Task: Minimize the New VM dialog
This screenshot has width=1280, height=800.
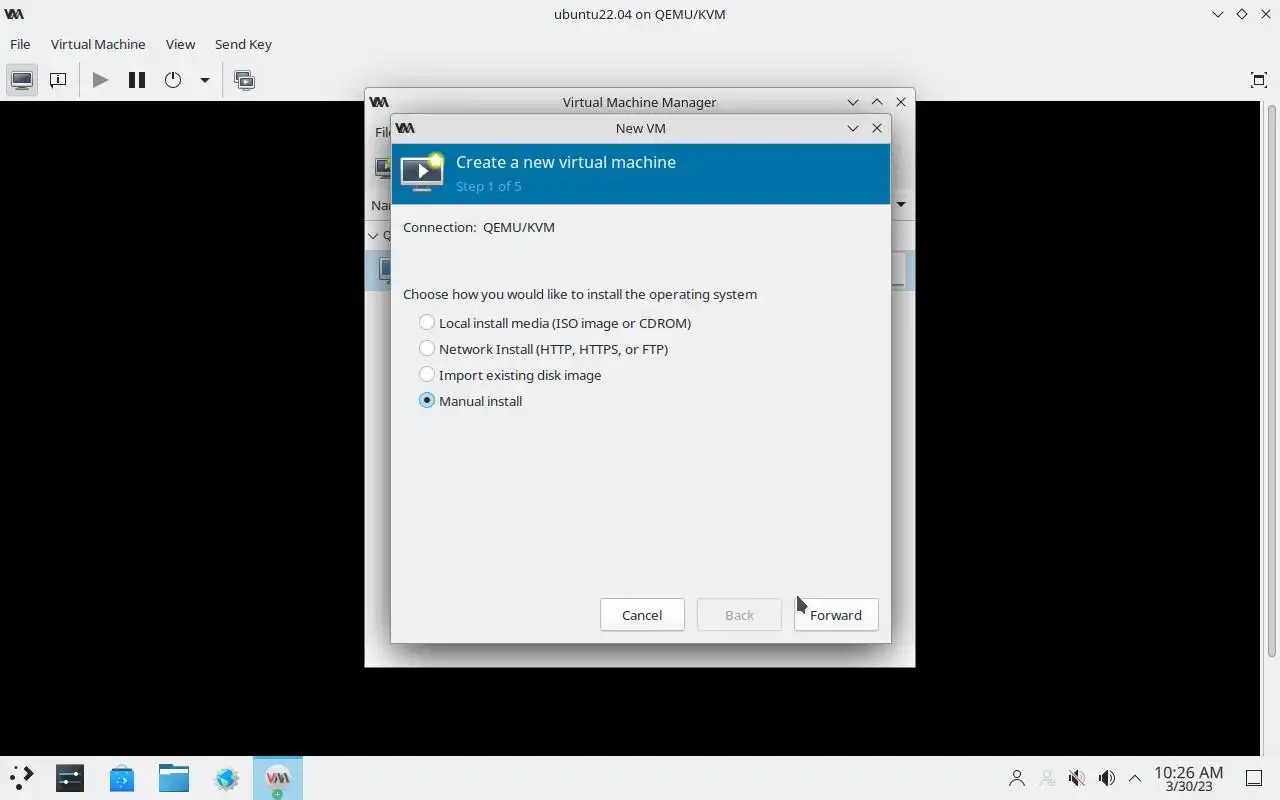Action: [853, 128]
